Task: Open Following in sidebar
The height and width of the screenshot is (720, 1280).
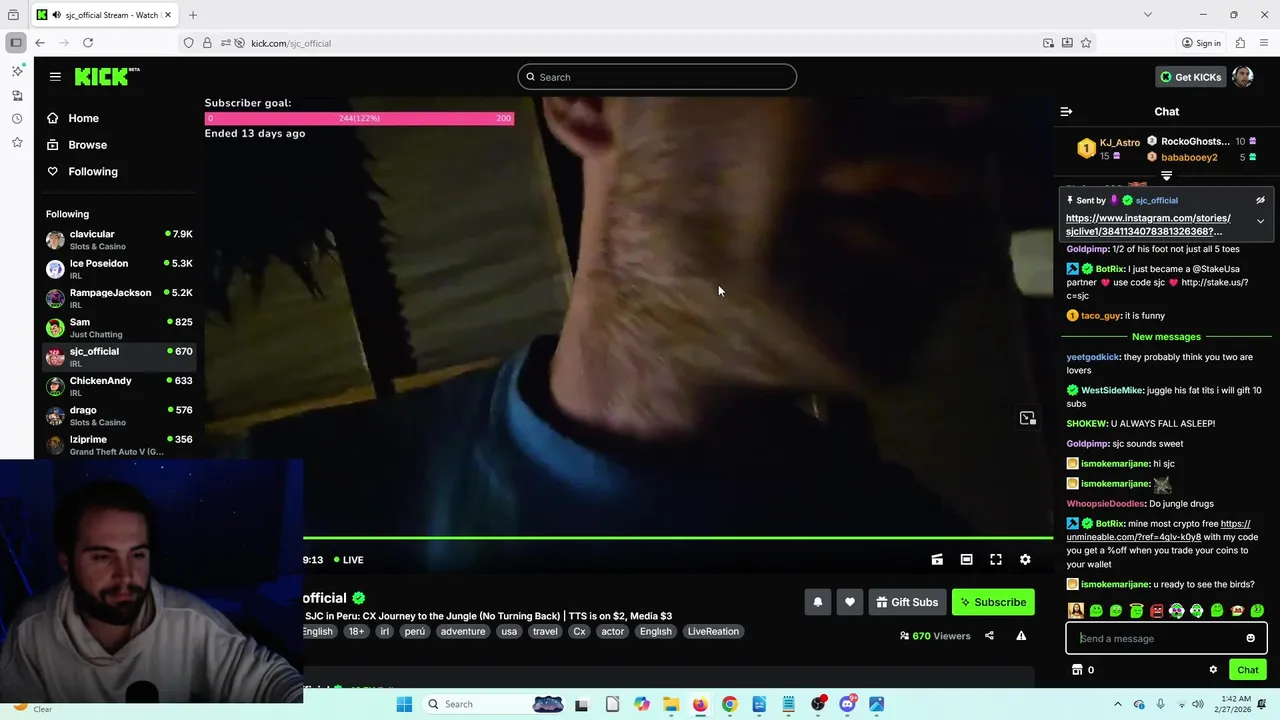Action: [x=82, y=172]
